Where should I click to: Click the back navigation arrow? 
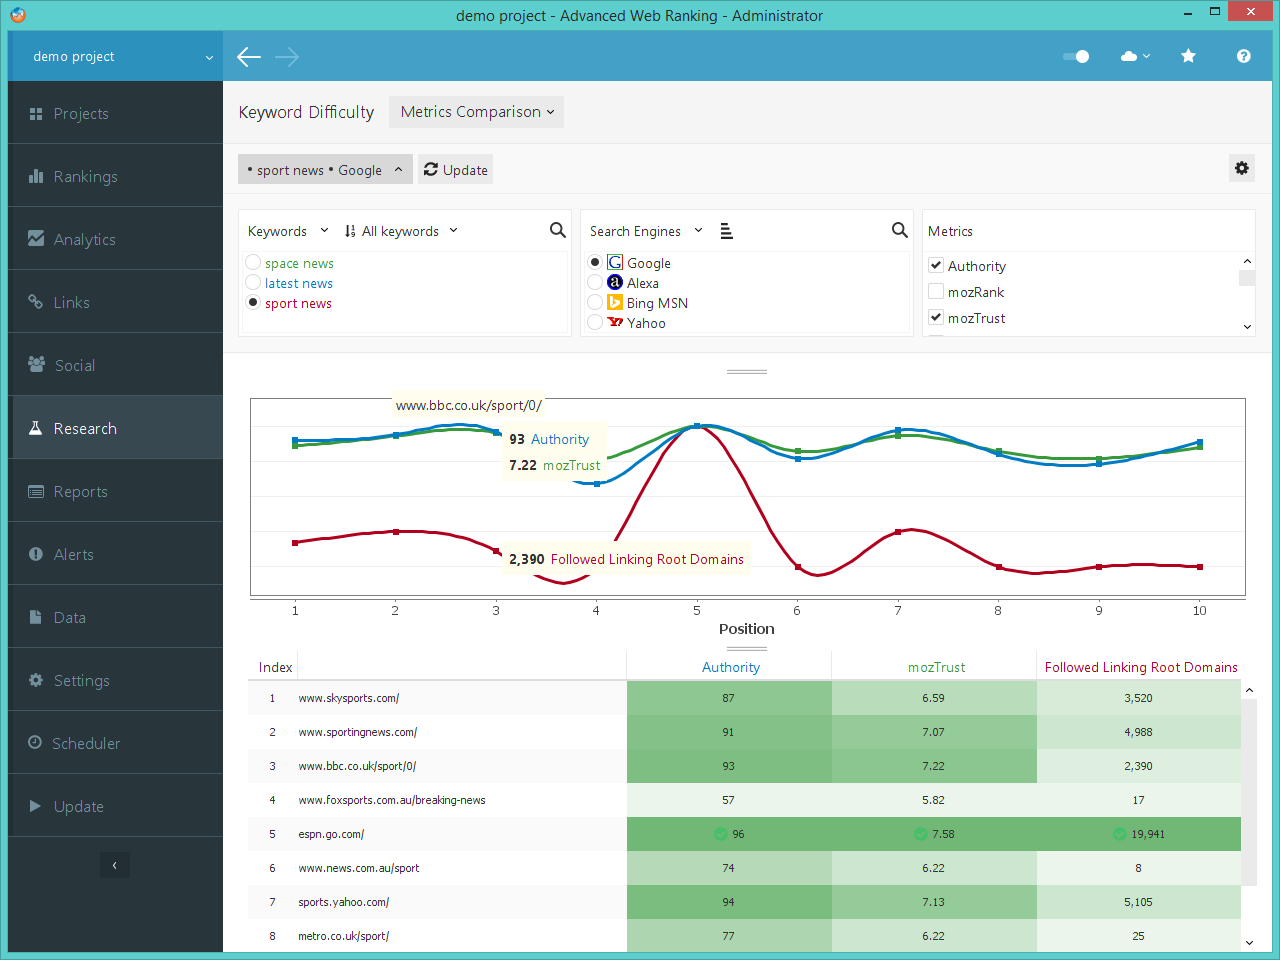click(249, 57)
